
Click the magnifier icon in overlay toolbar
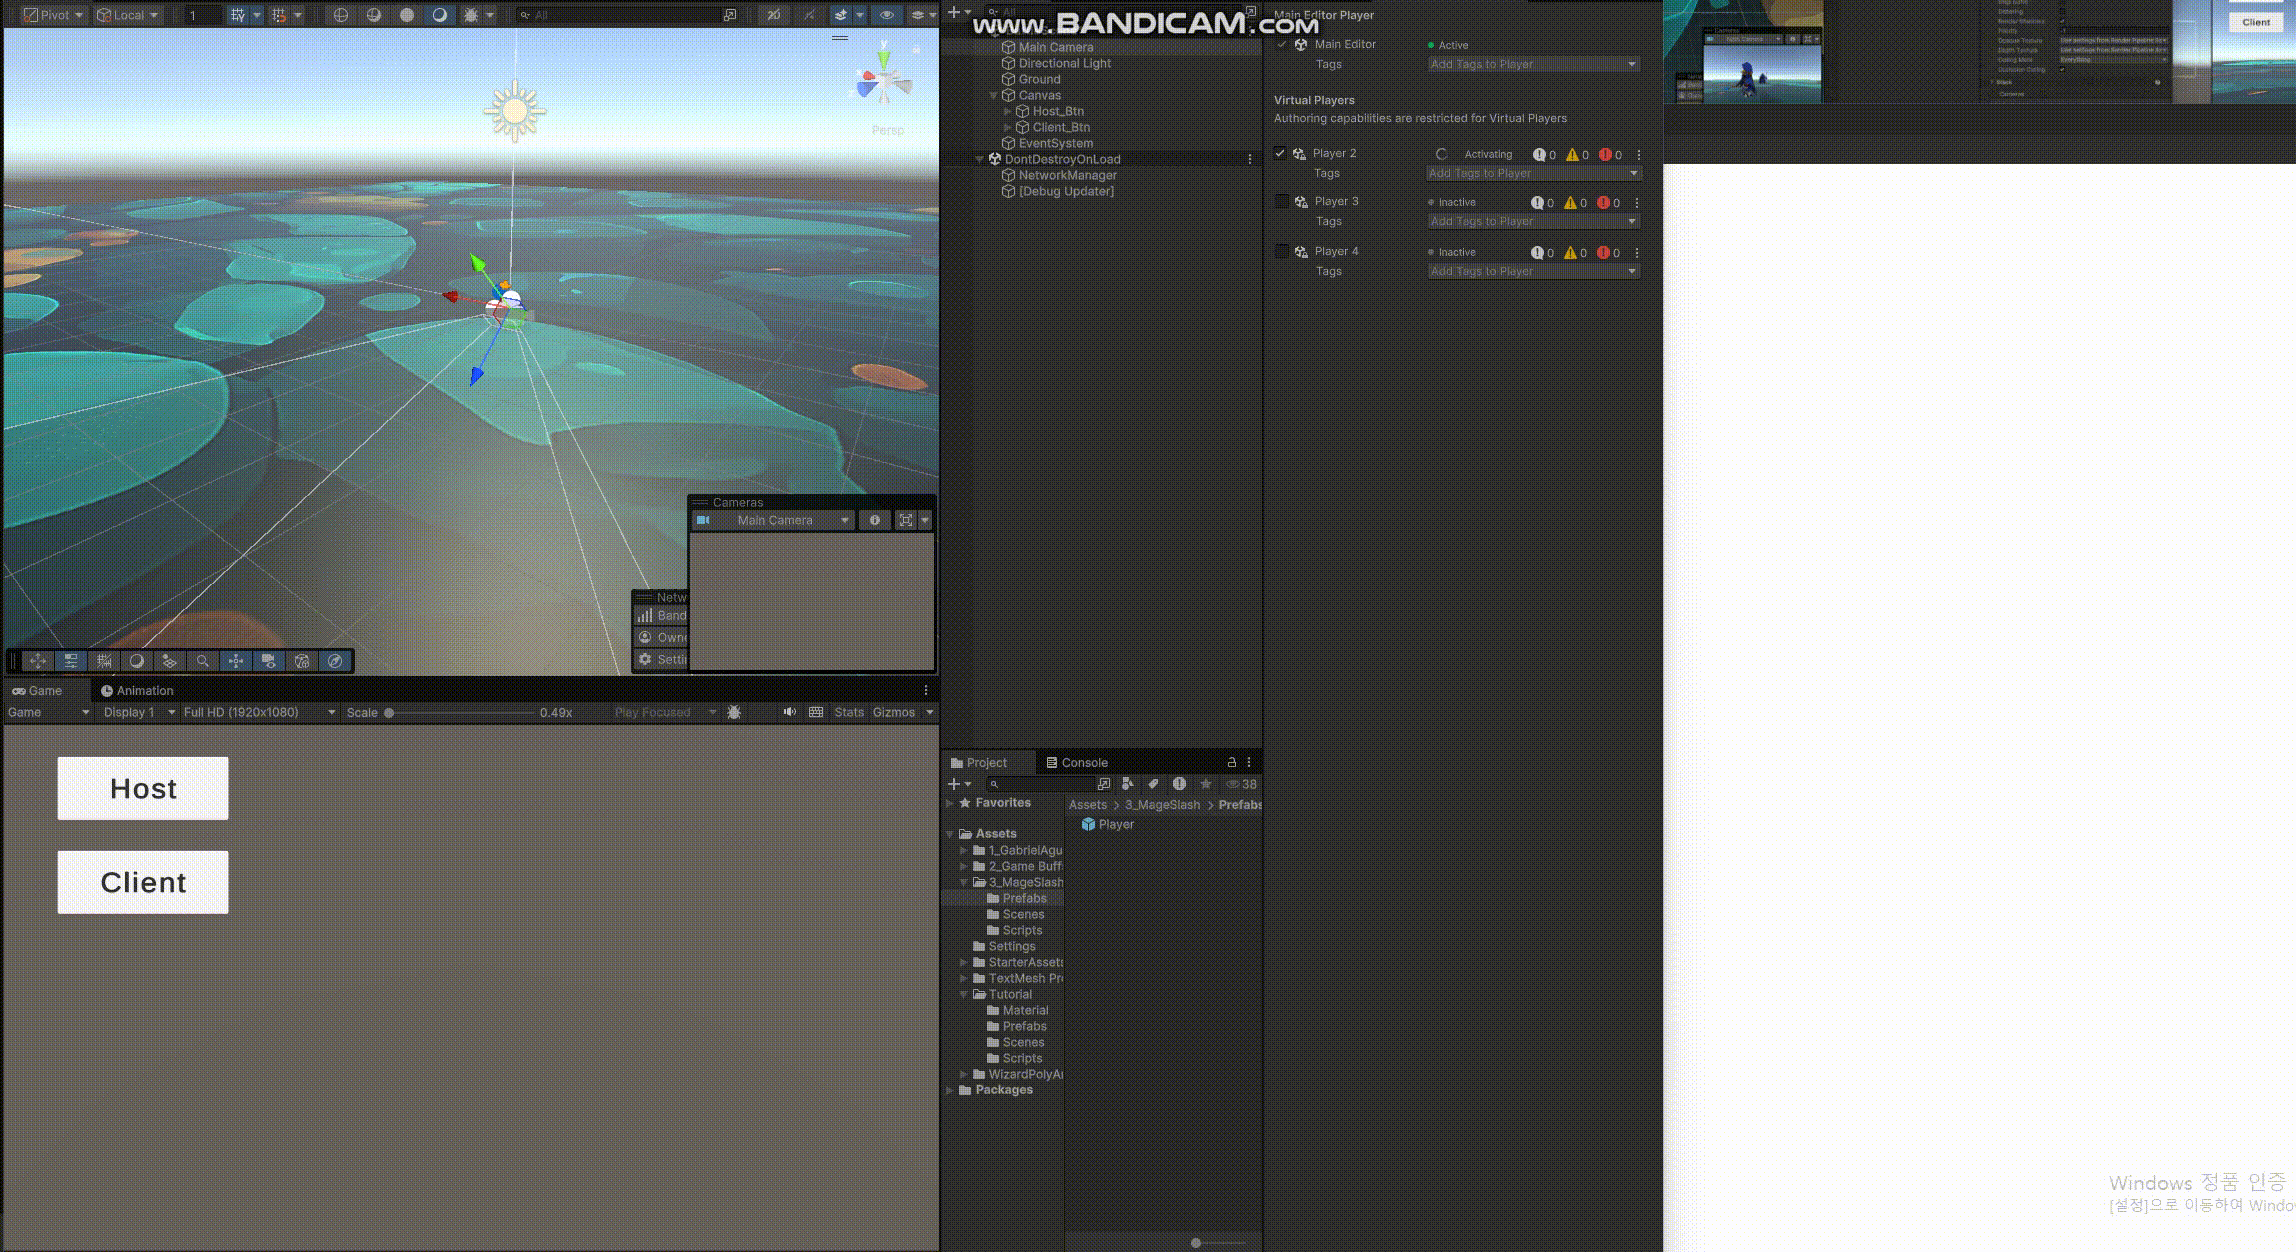(x=203, y=661)
